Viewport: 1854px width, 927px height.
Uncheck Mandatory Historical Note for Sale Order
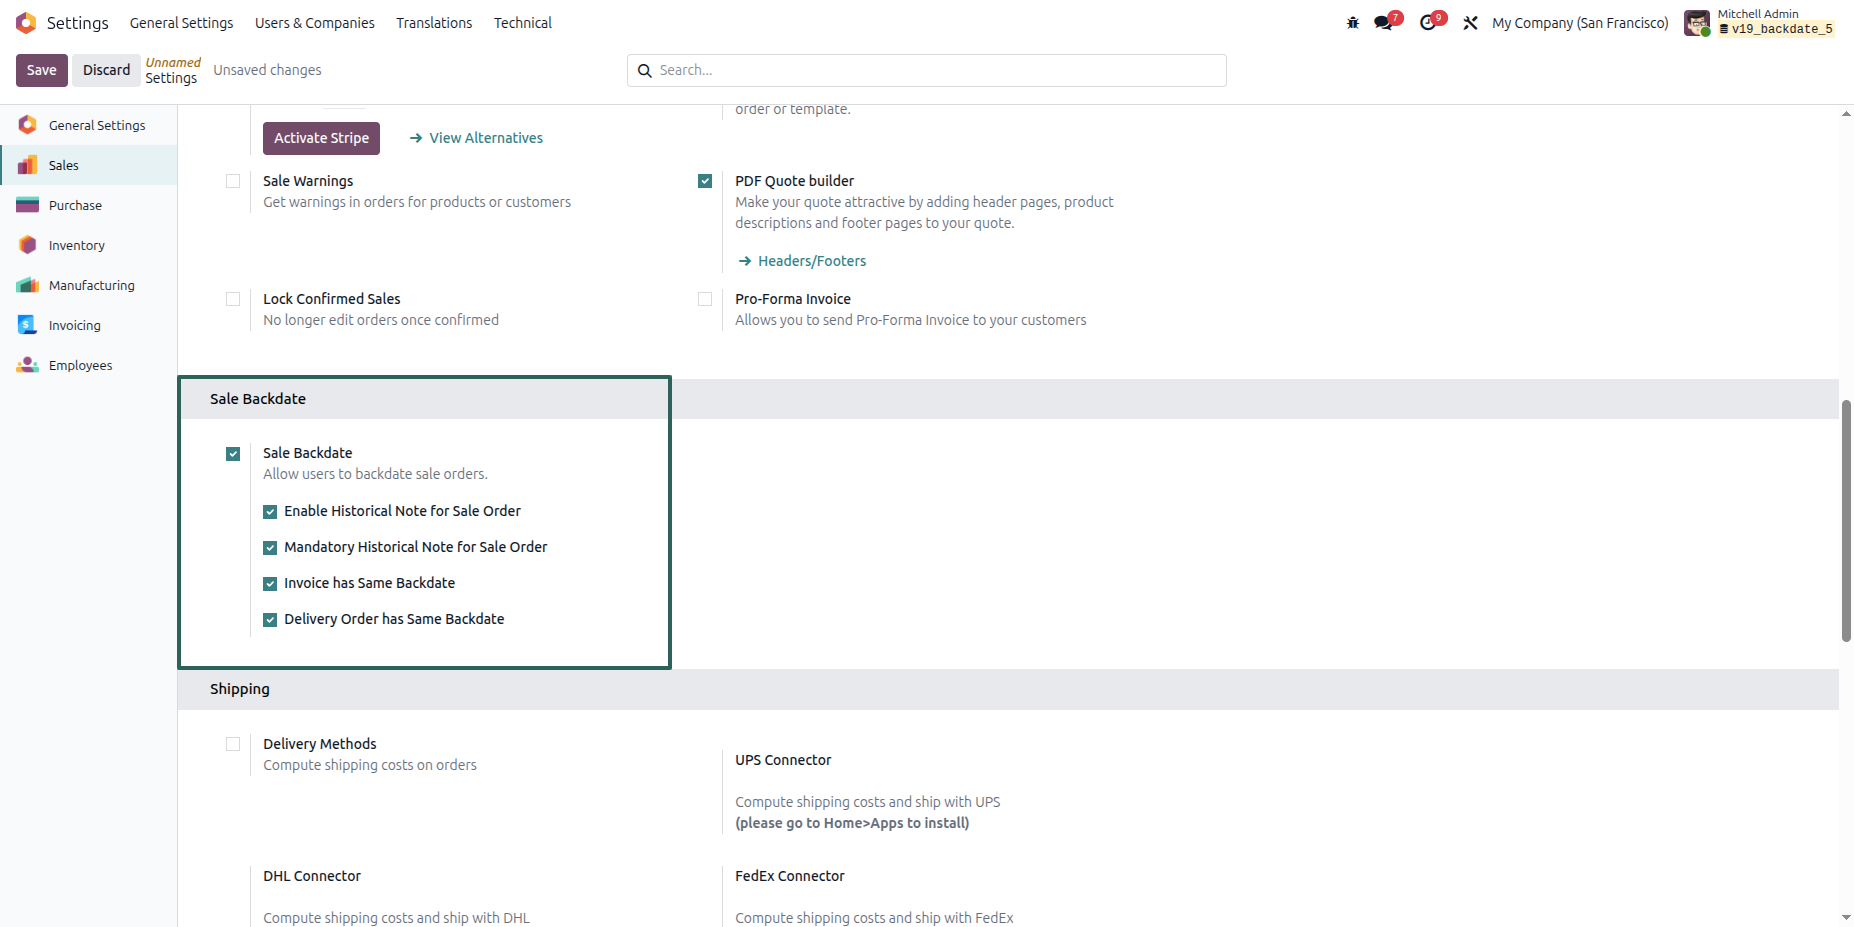270,548
